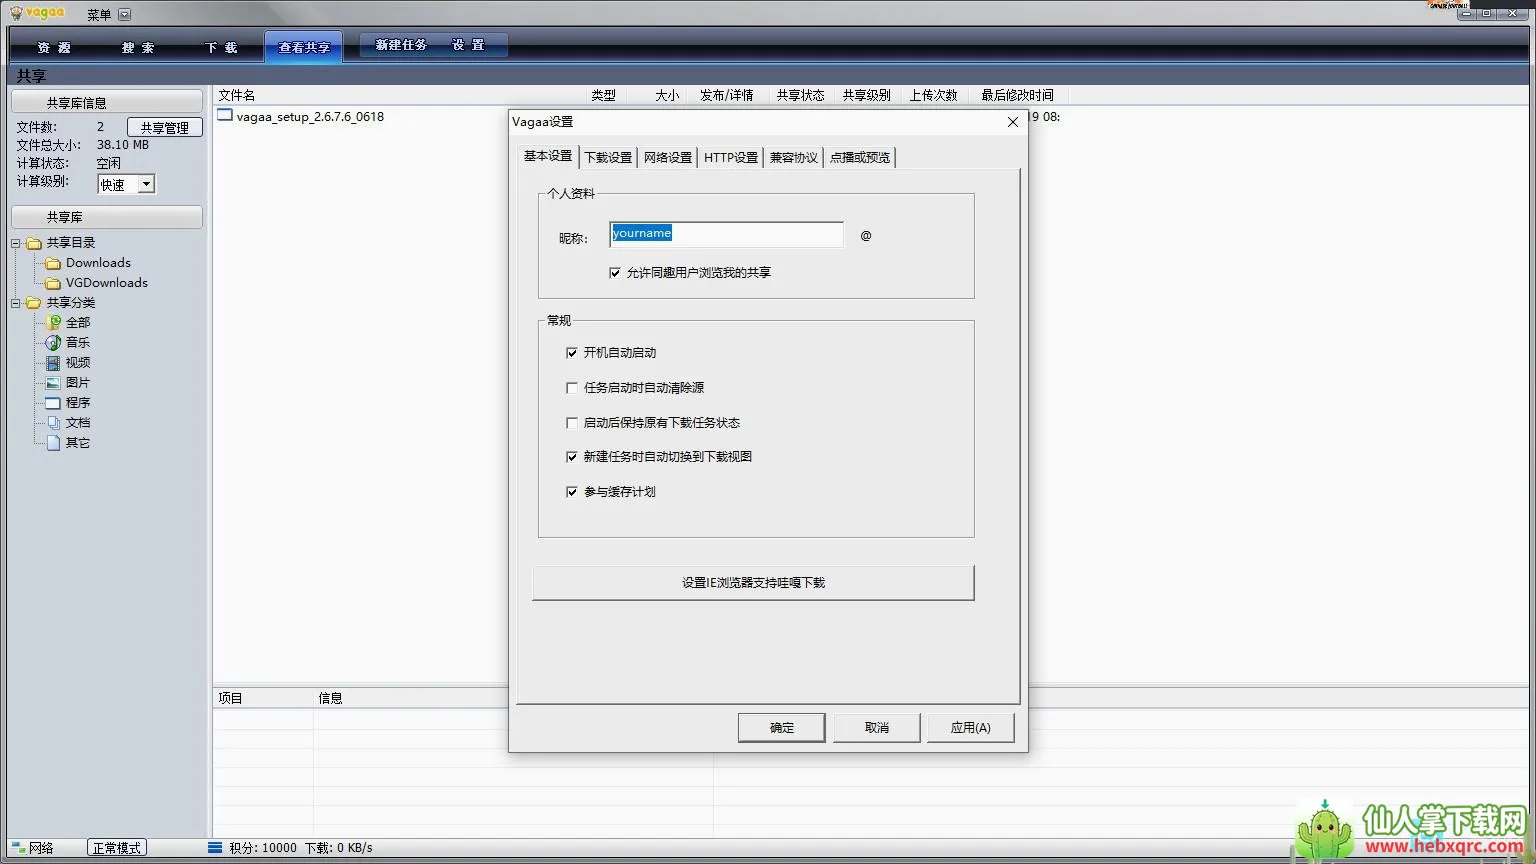
Task: Click the 网络 status icon in status bar
Action: (19, 847)
